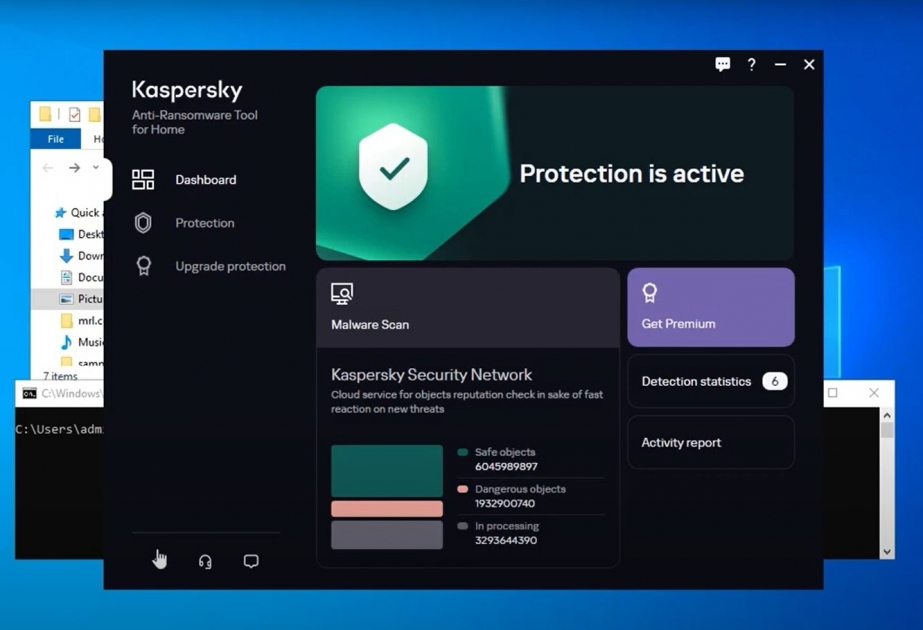Click the Protection shield icon in sidebar
Viewport: 923px width, 630px height.
click(x=143, y=223)
